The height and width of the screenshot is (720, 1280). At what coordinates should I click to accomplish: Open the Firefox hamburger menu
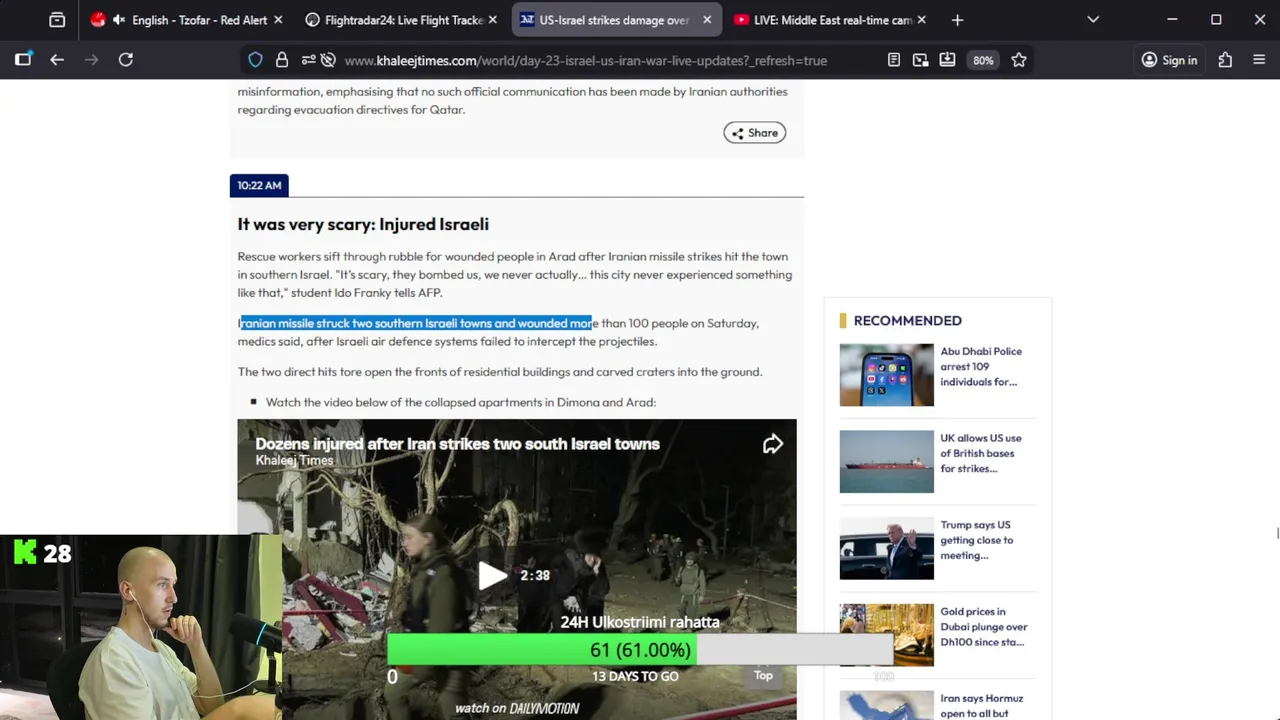[1259, 60]
